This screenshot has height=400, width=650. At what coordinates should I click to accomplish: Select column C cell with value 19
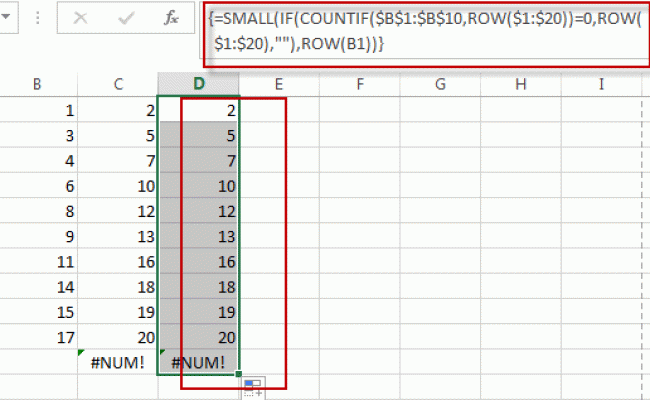pyautogui.click(x=118, y=312)
